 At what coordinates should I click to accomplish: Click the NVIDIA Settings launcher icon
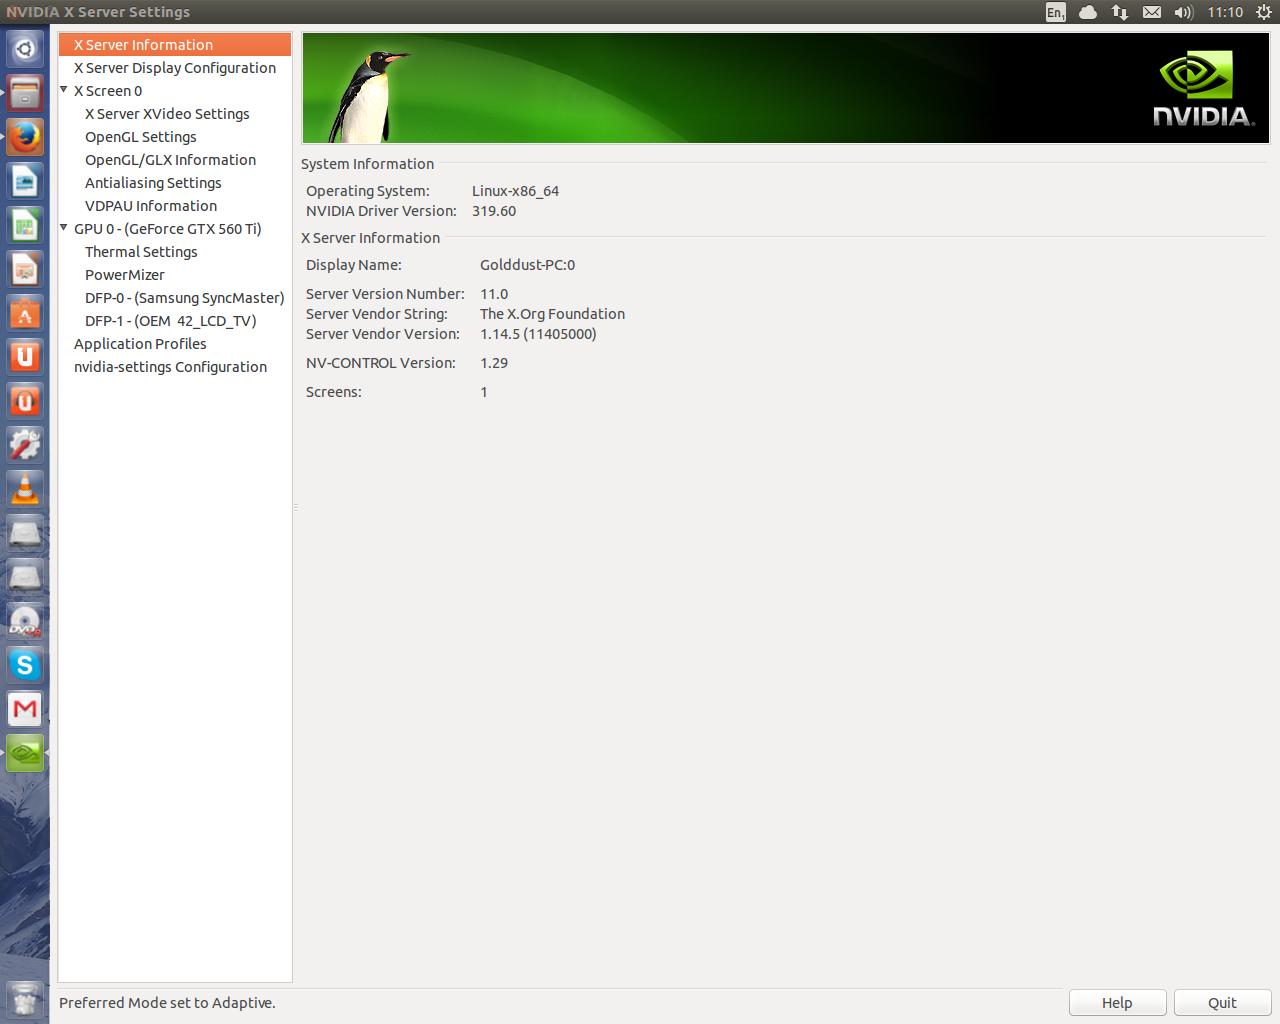pos(25,754)
